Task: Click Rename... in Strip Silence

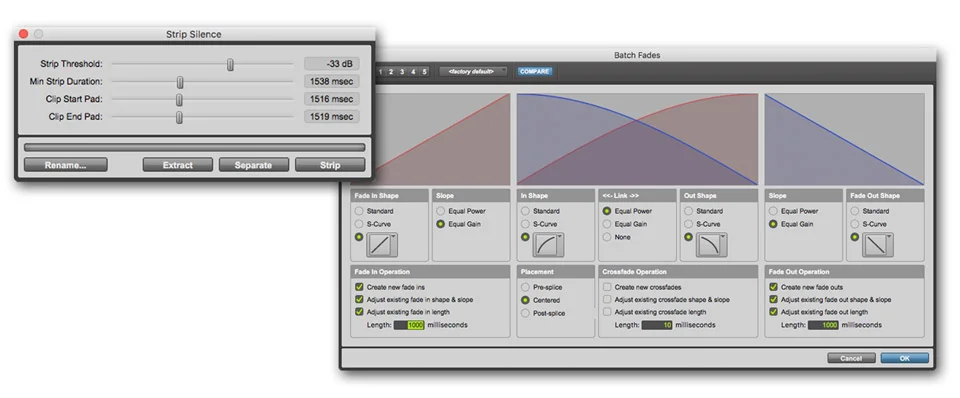Action: tap(66, 165)
